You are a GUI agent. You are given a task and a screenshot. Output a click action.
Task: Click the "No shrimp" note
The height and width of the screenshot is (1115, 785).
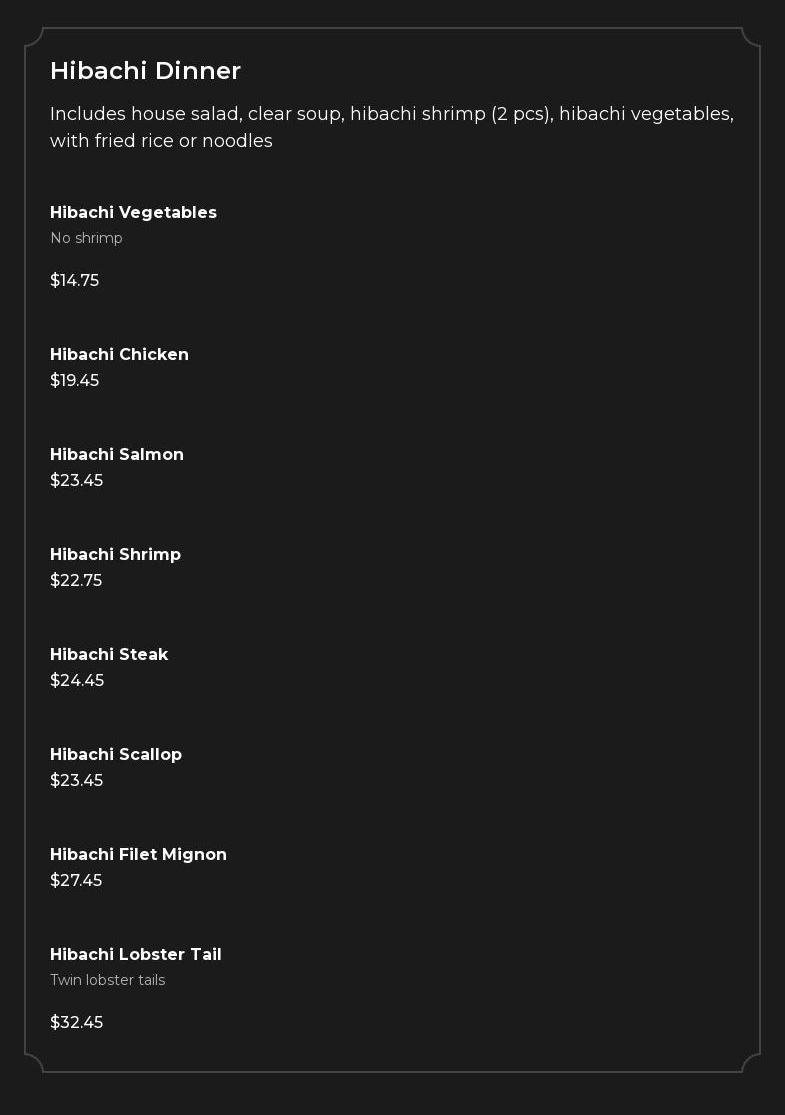point(86,238)
